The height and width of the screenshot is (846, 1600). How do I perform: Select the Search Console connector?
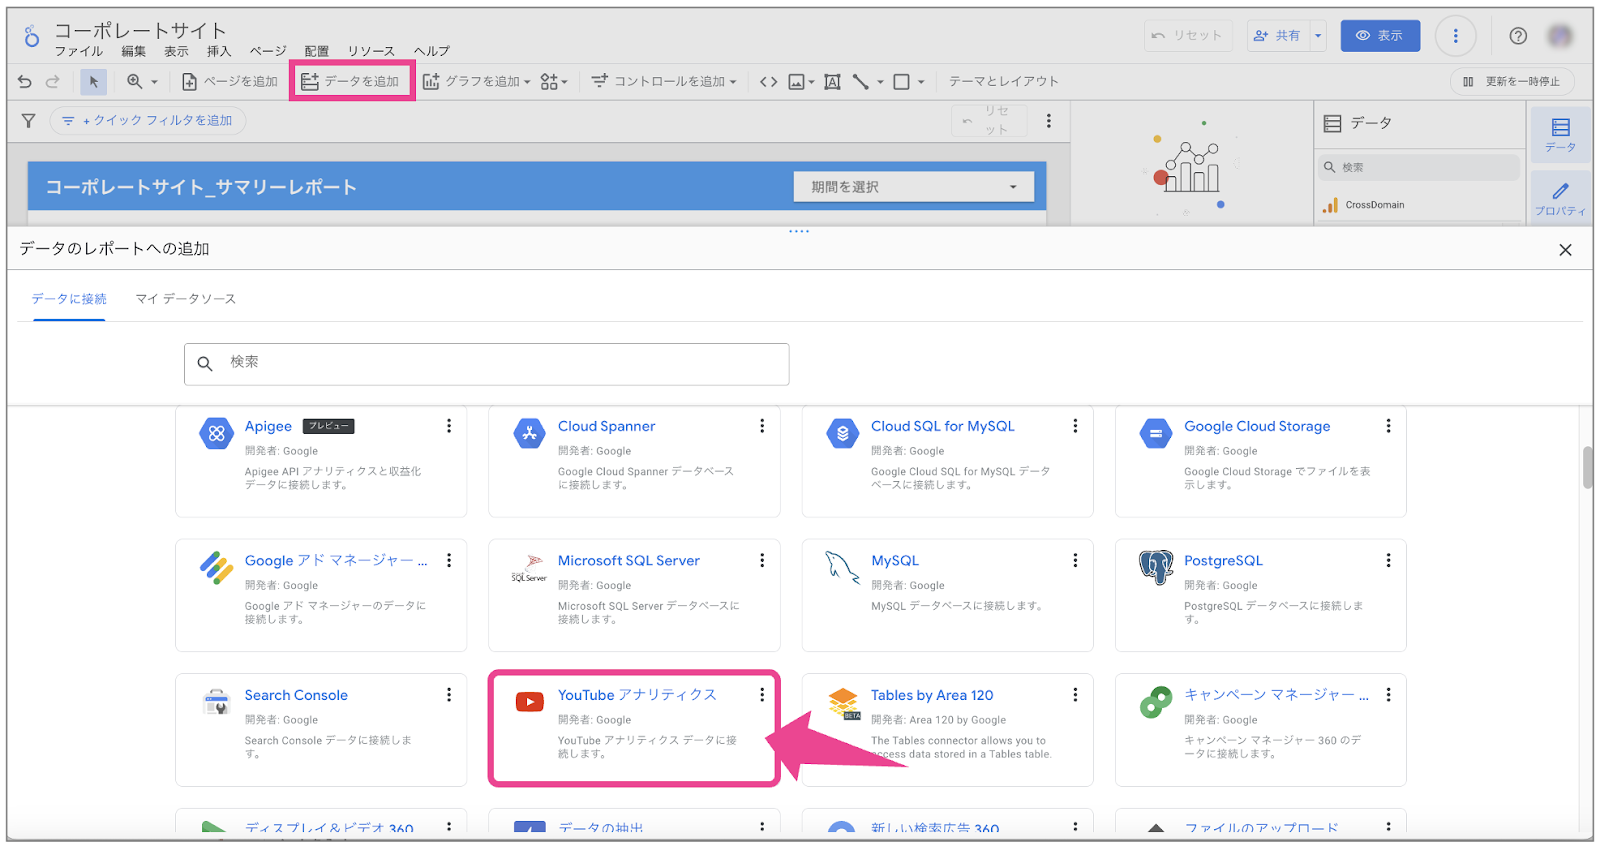(321, 730)
